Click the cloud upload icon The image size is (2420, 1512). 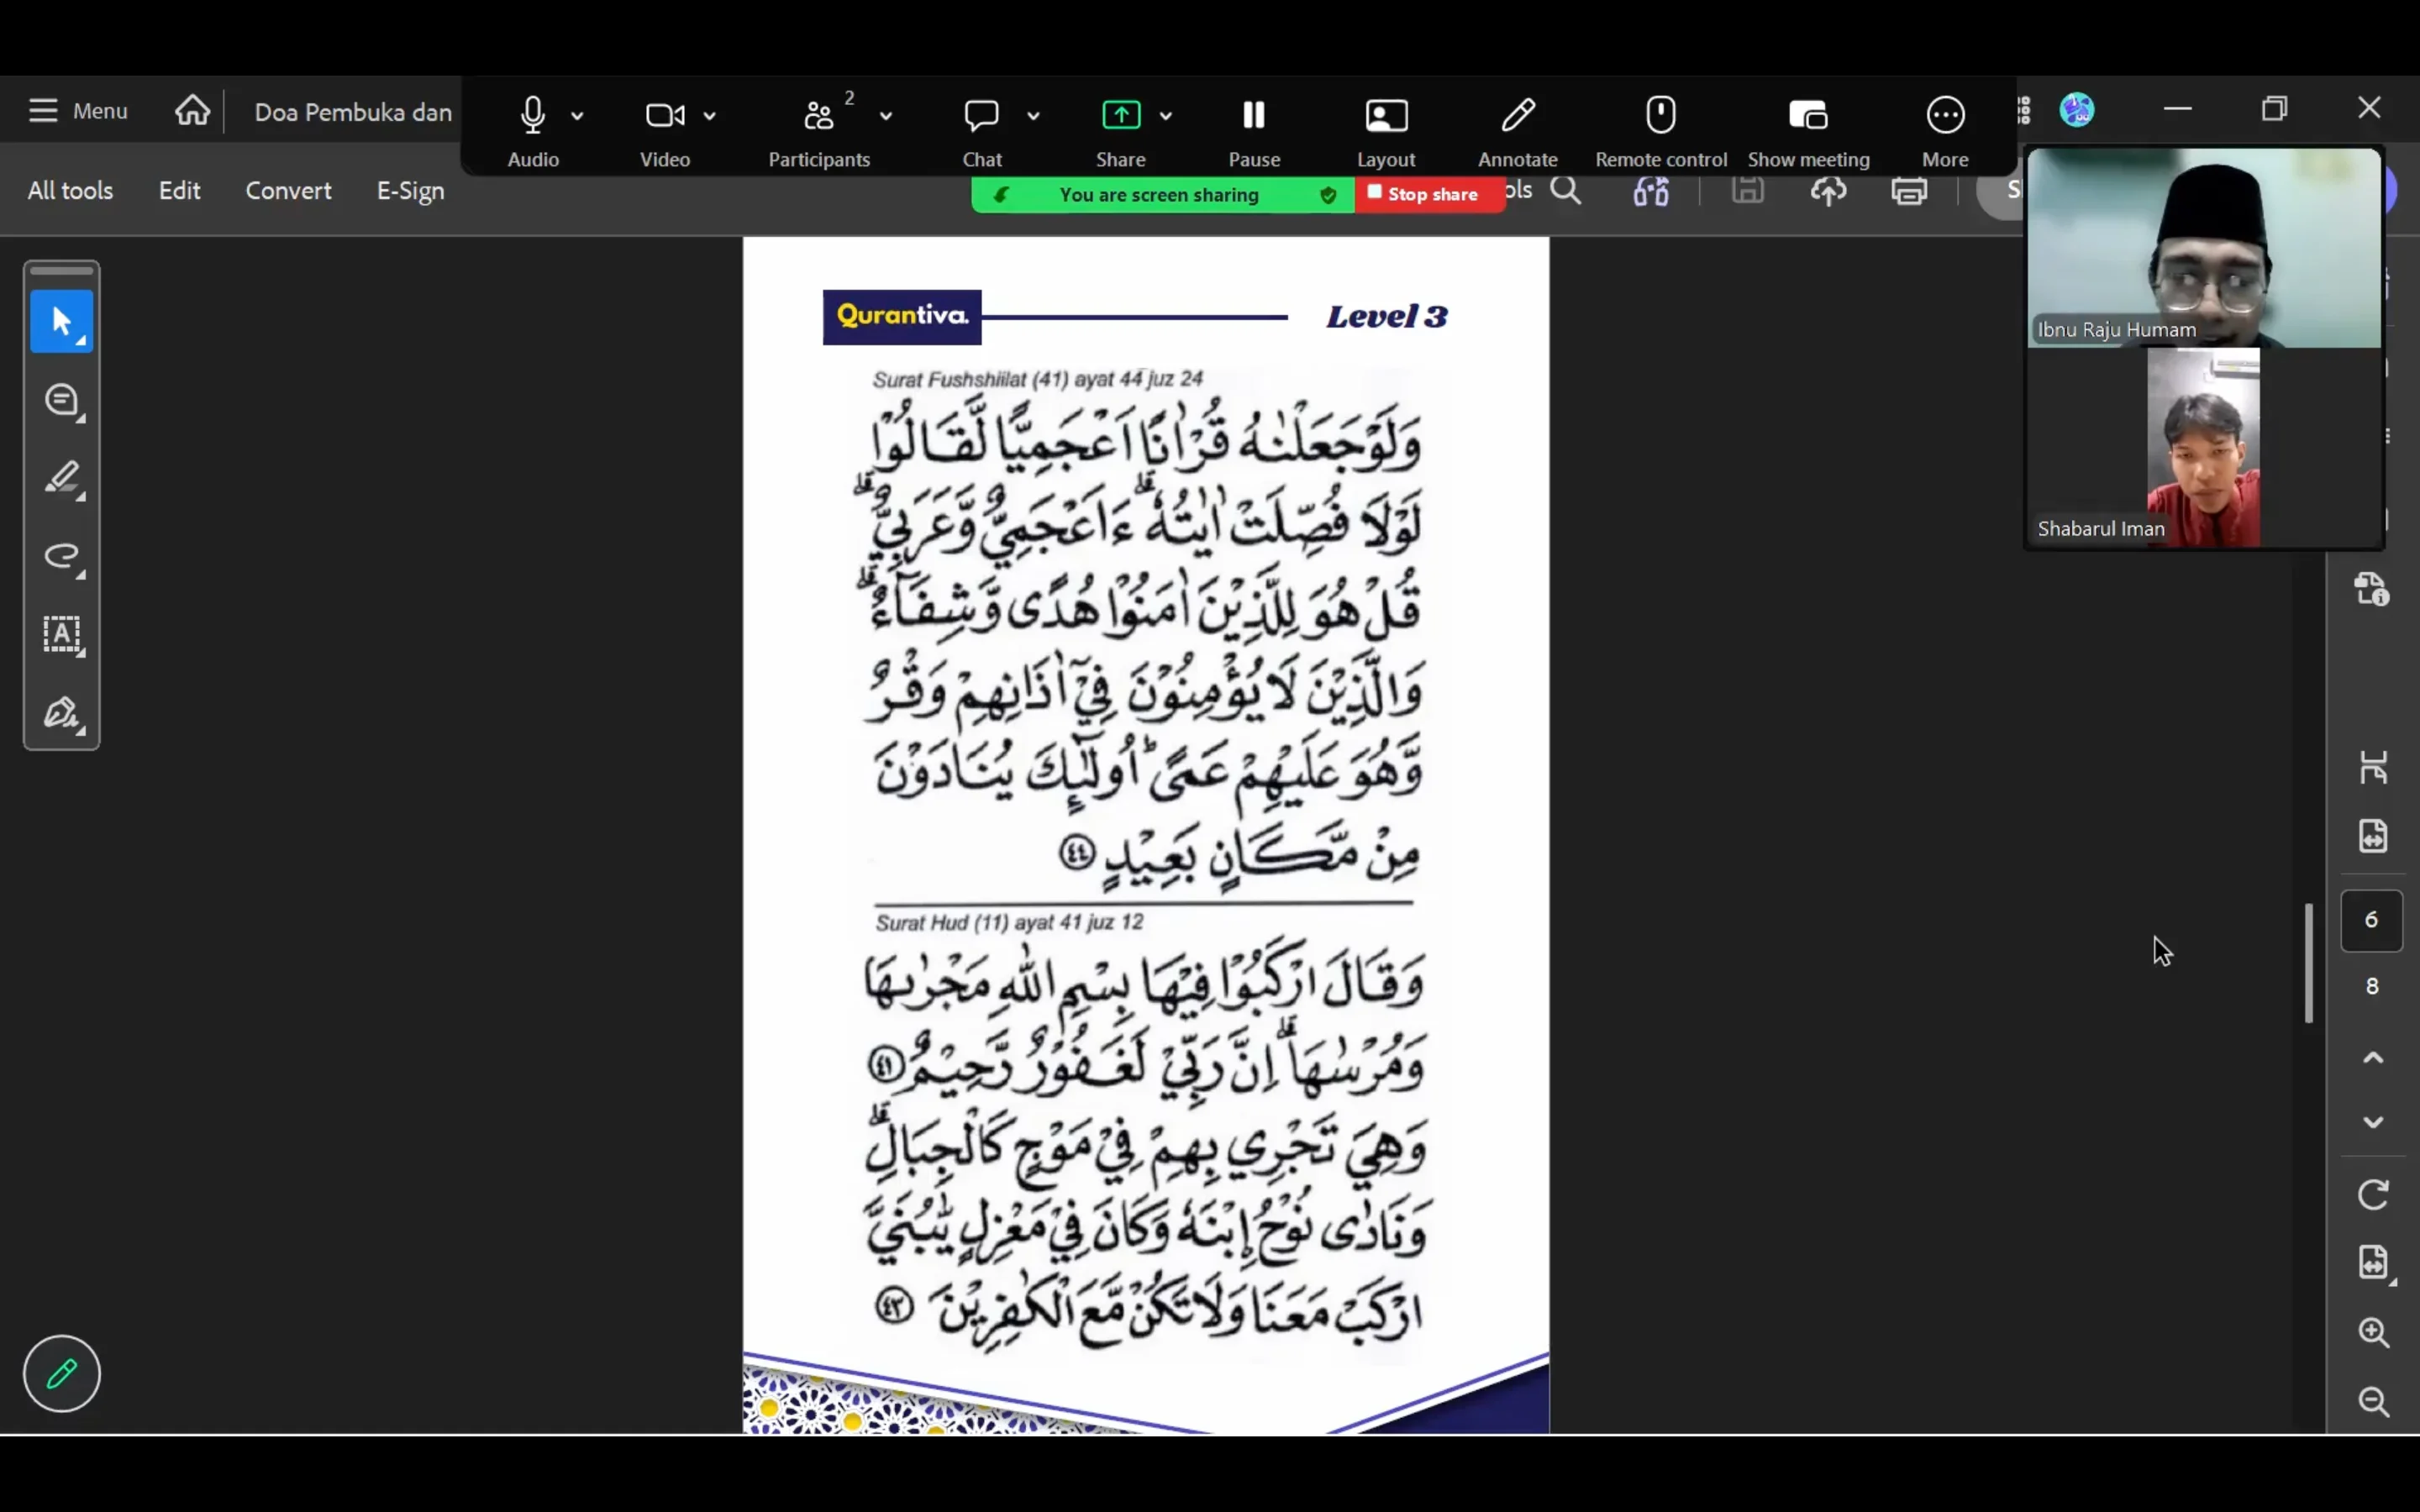click(x=1828, y=190)
